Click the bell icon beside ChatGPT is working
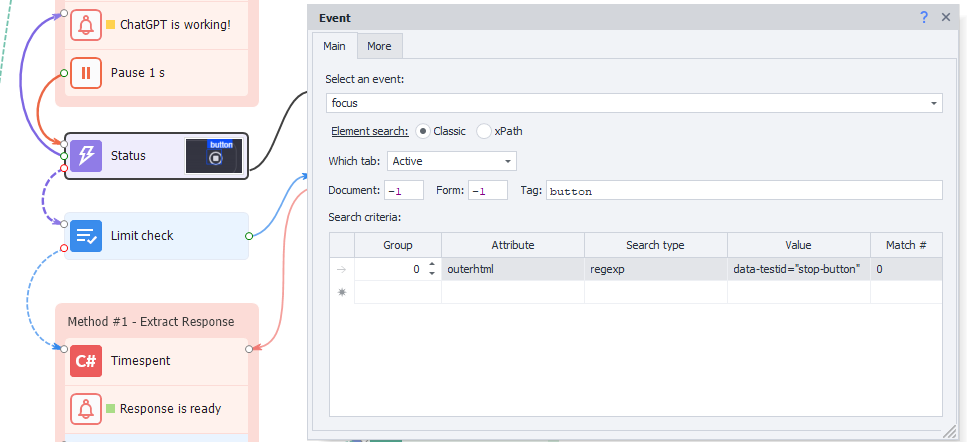Viewport: 967px width, 442px height. [x=86, y=25]
